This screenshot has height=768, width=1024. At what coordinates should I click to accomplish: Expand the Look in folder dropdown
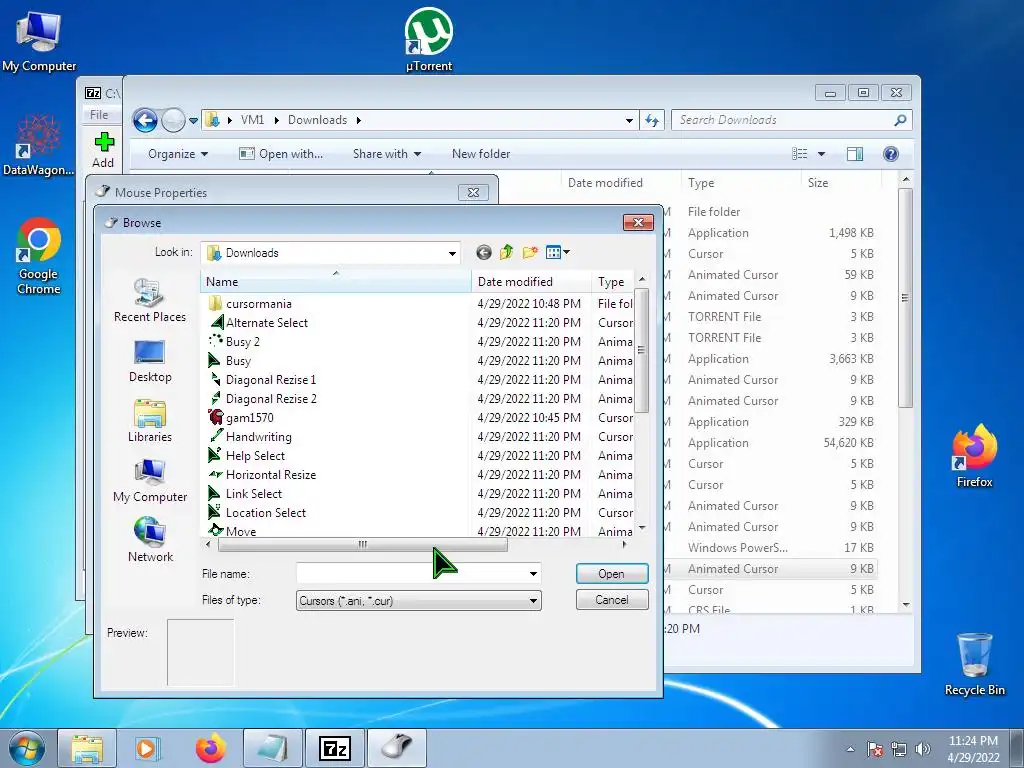point(452,253)
